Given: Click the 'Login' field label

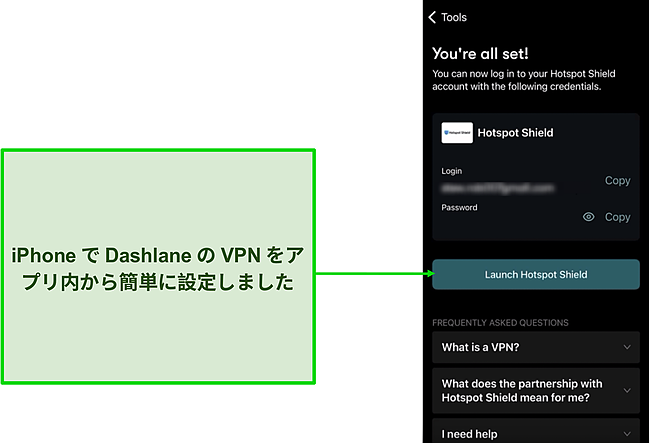Looking at the screenshot, I should click(x=451, y=171).
